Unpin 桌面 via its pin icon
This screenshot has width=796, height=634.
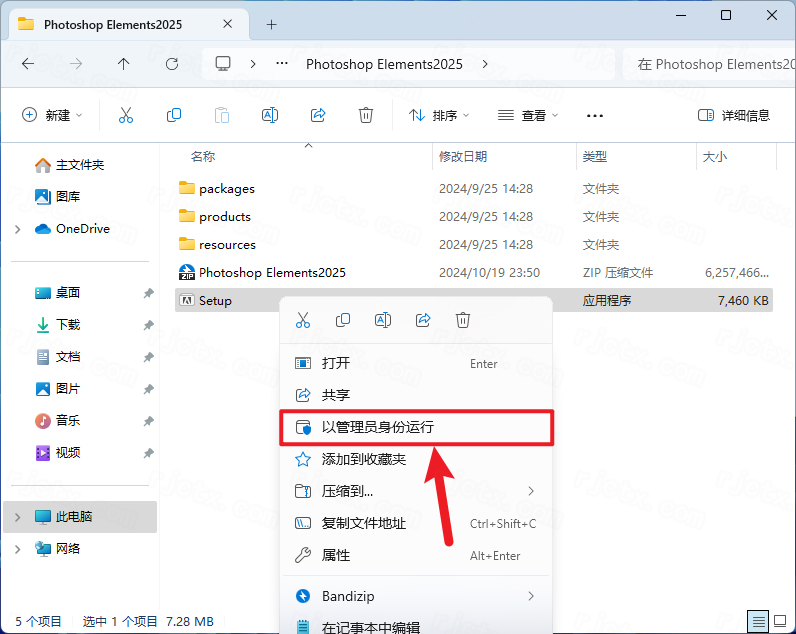(148, 293)
